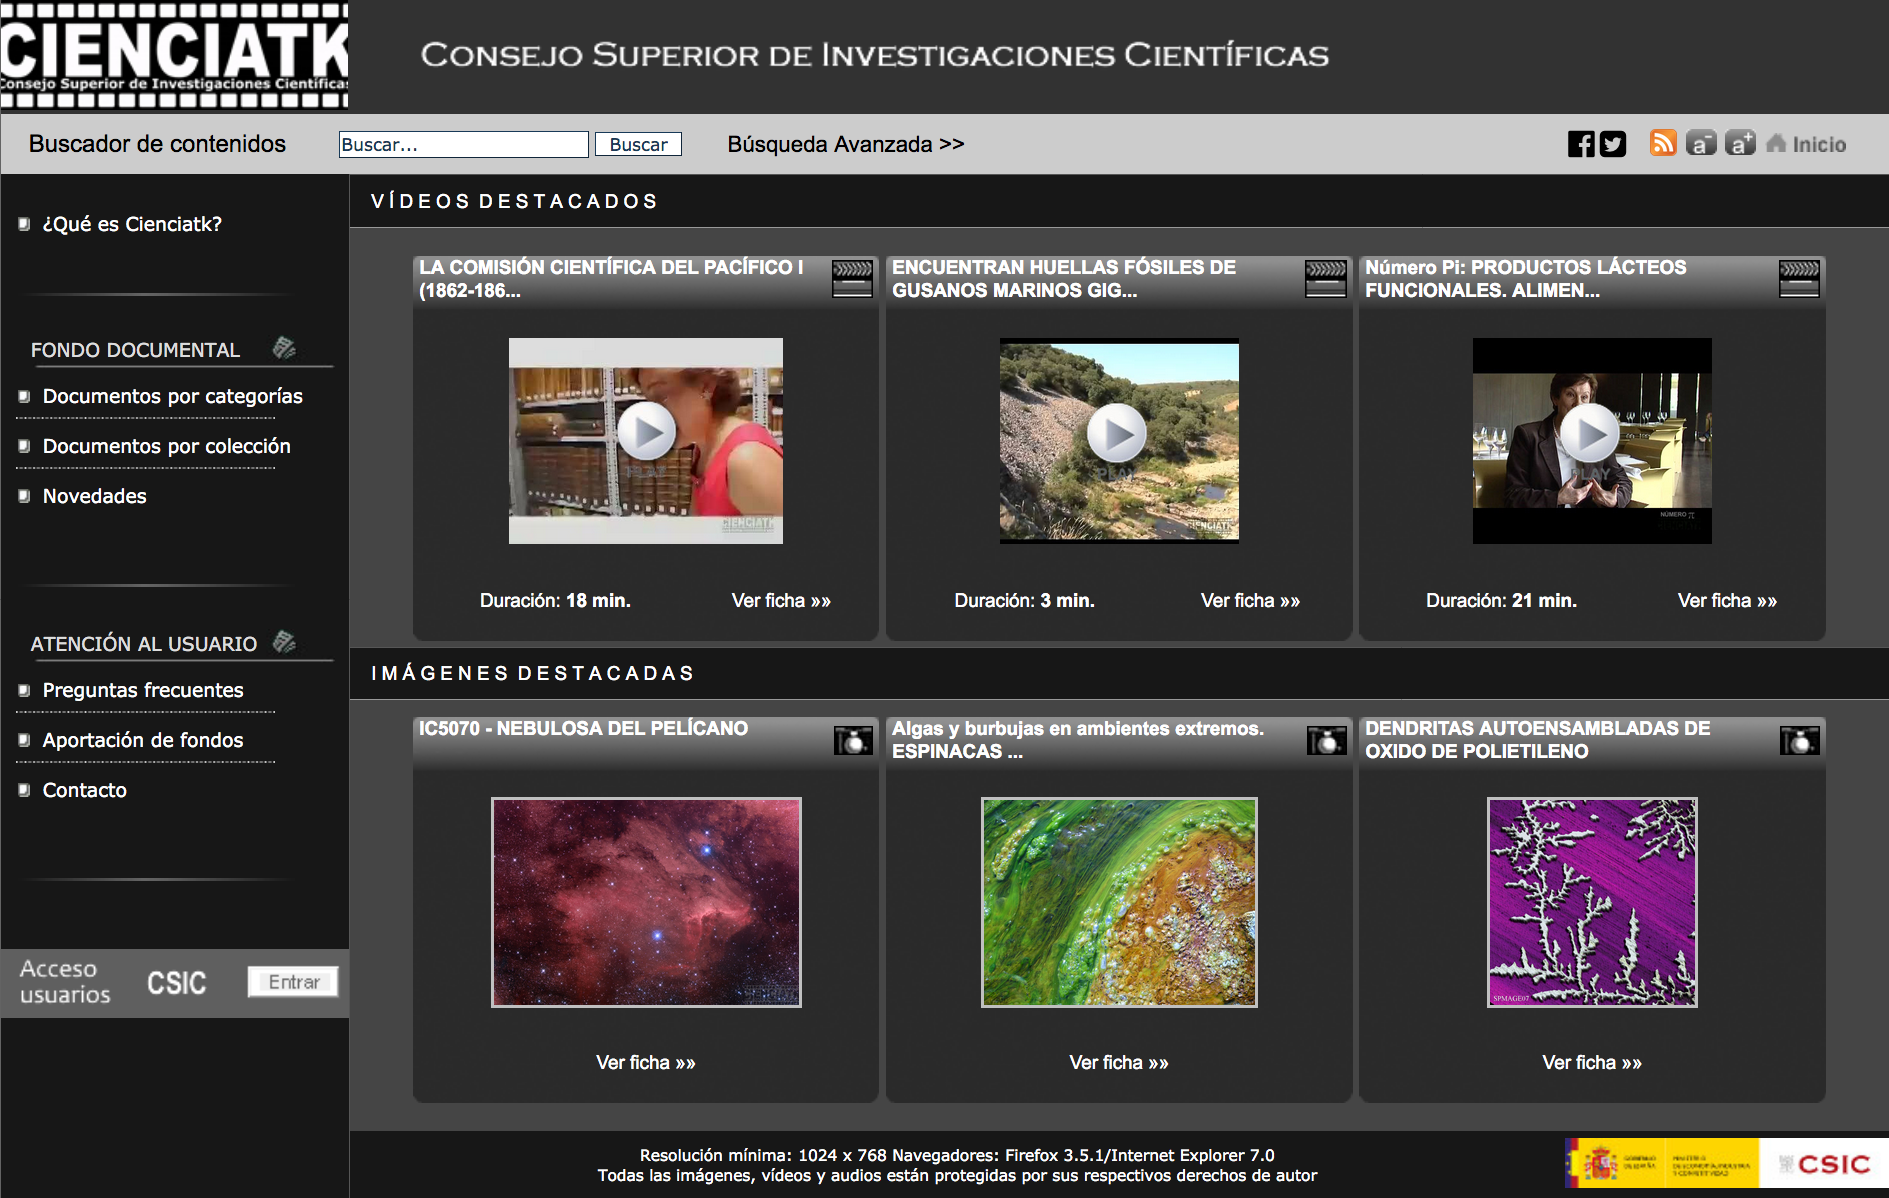1889x1198 pixels.
Task: Open ¿Qué es Cienciatk? menu item
Action: click(x=132, y=224)
